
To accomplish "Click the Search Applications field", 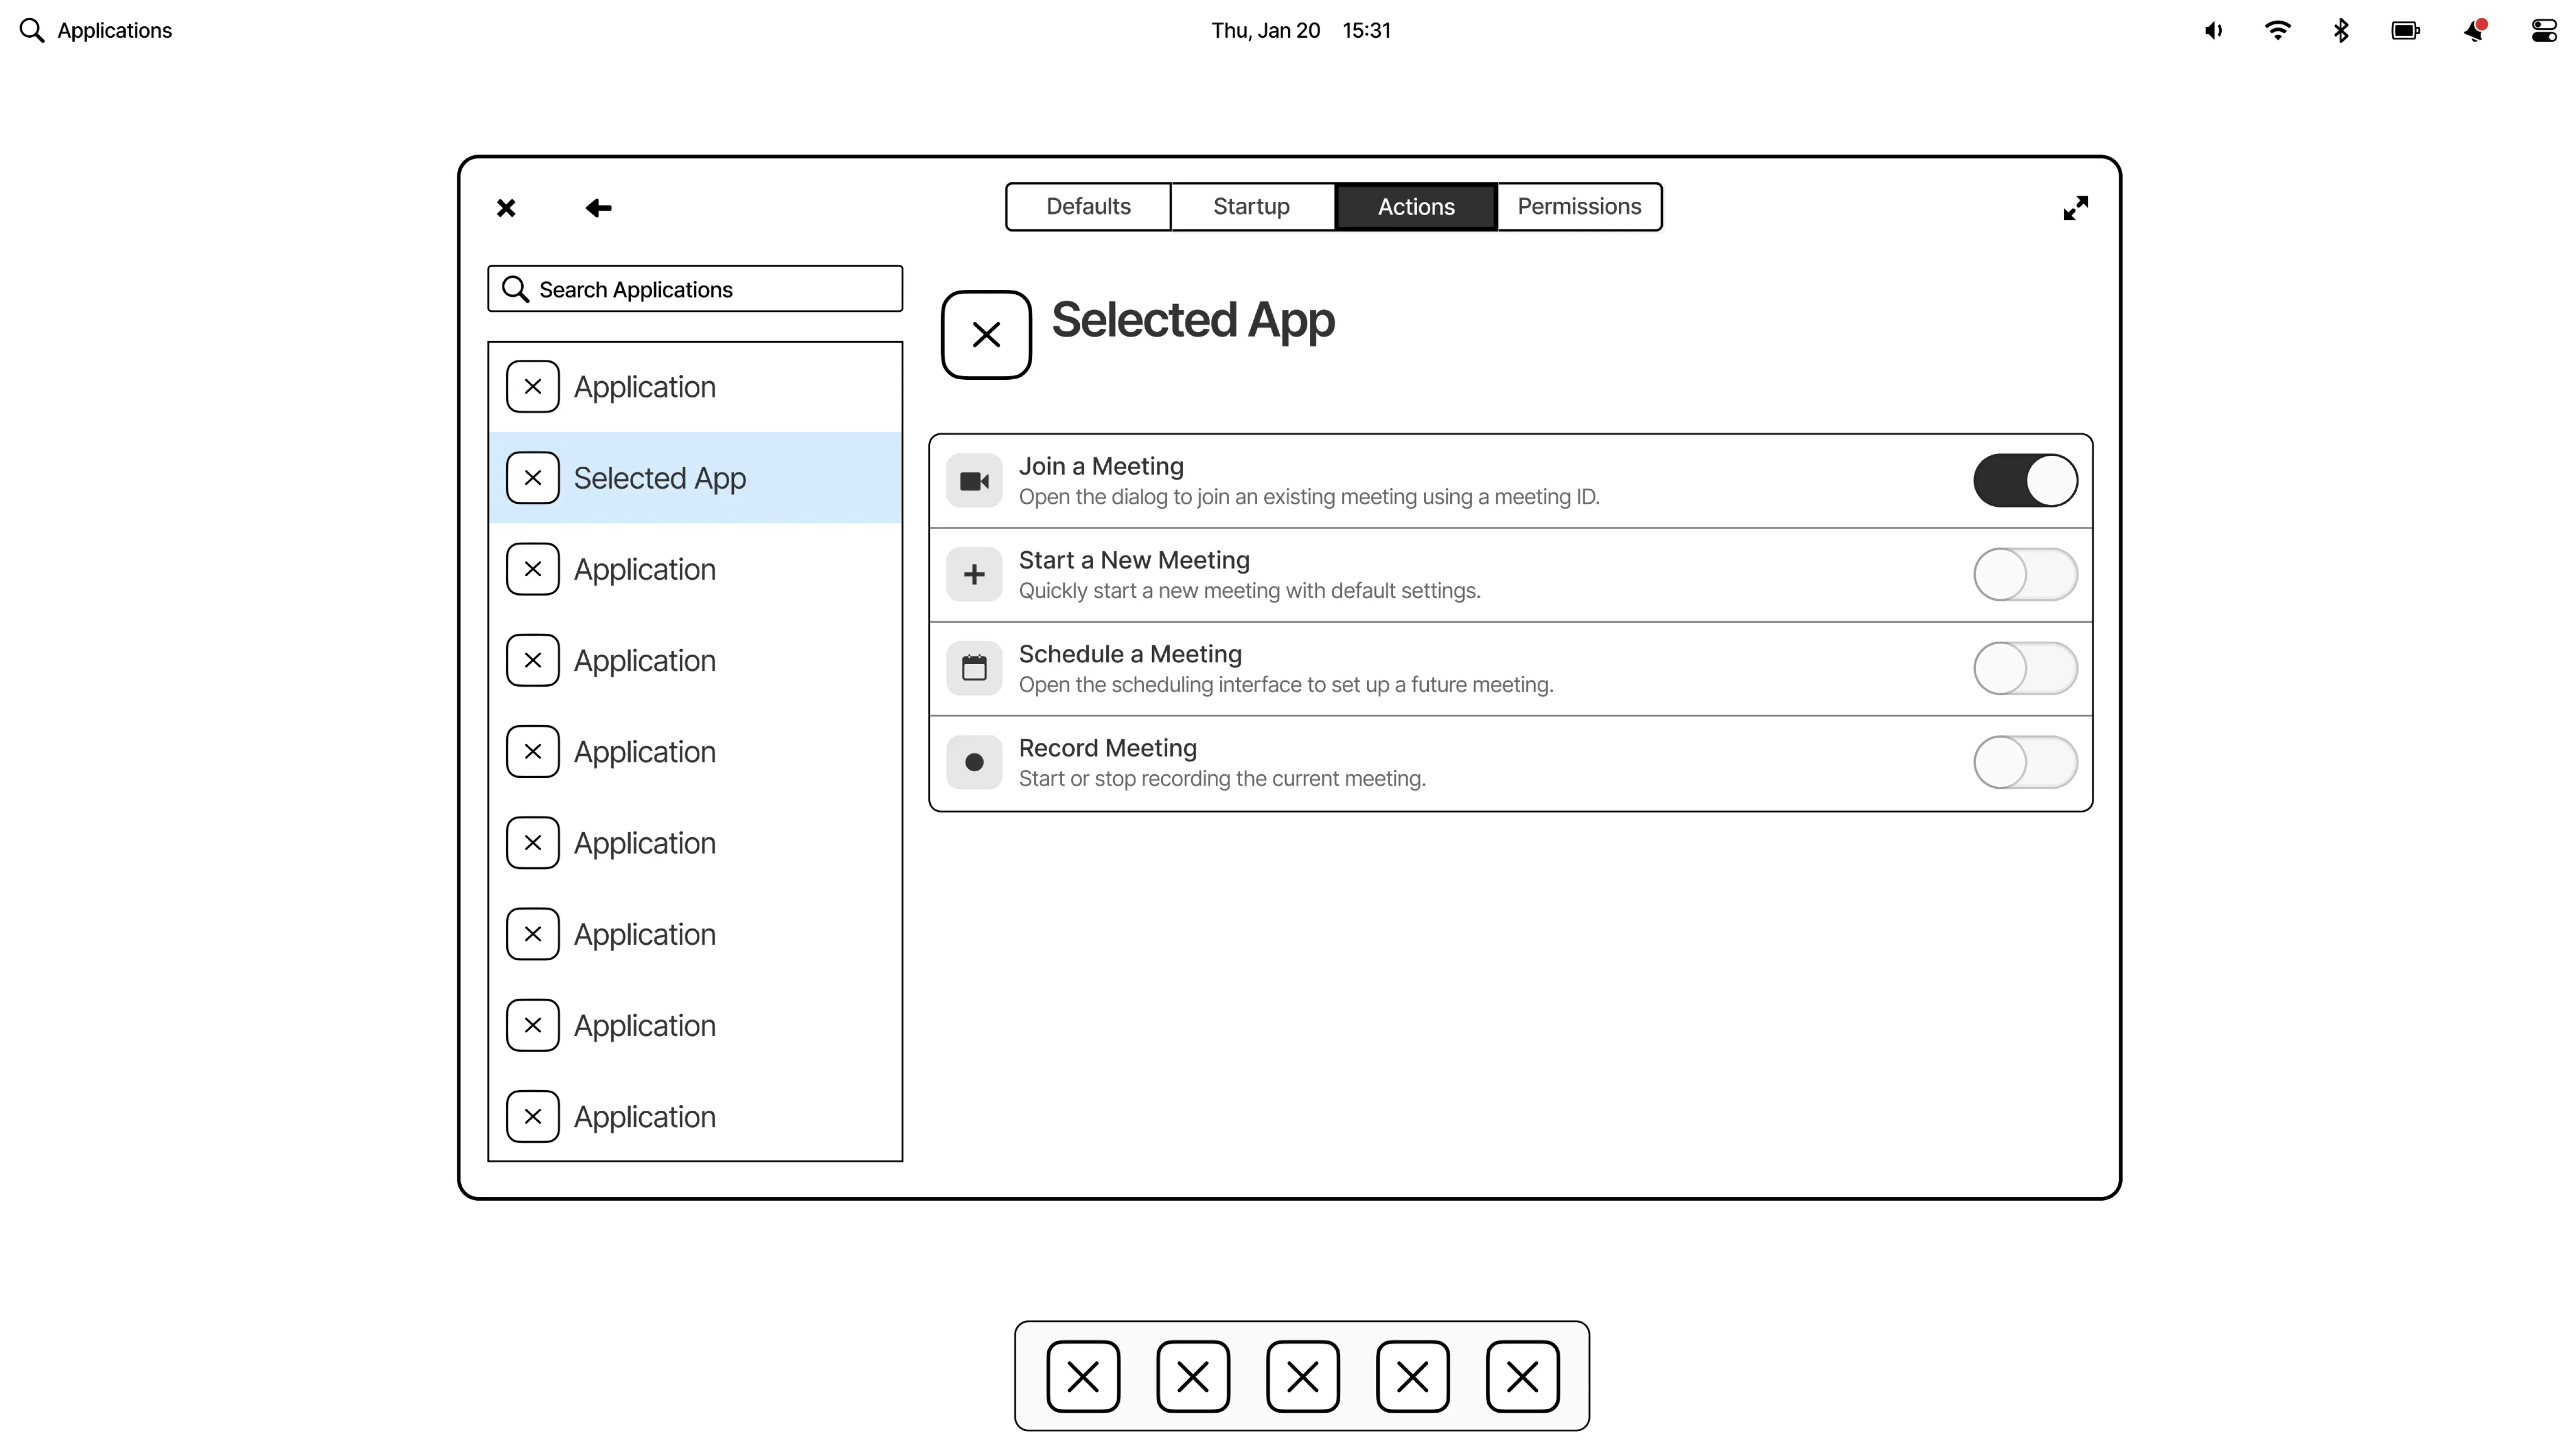I will point(695,289).
